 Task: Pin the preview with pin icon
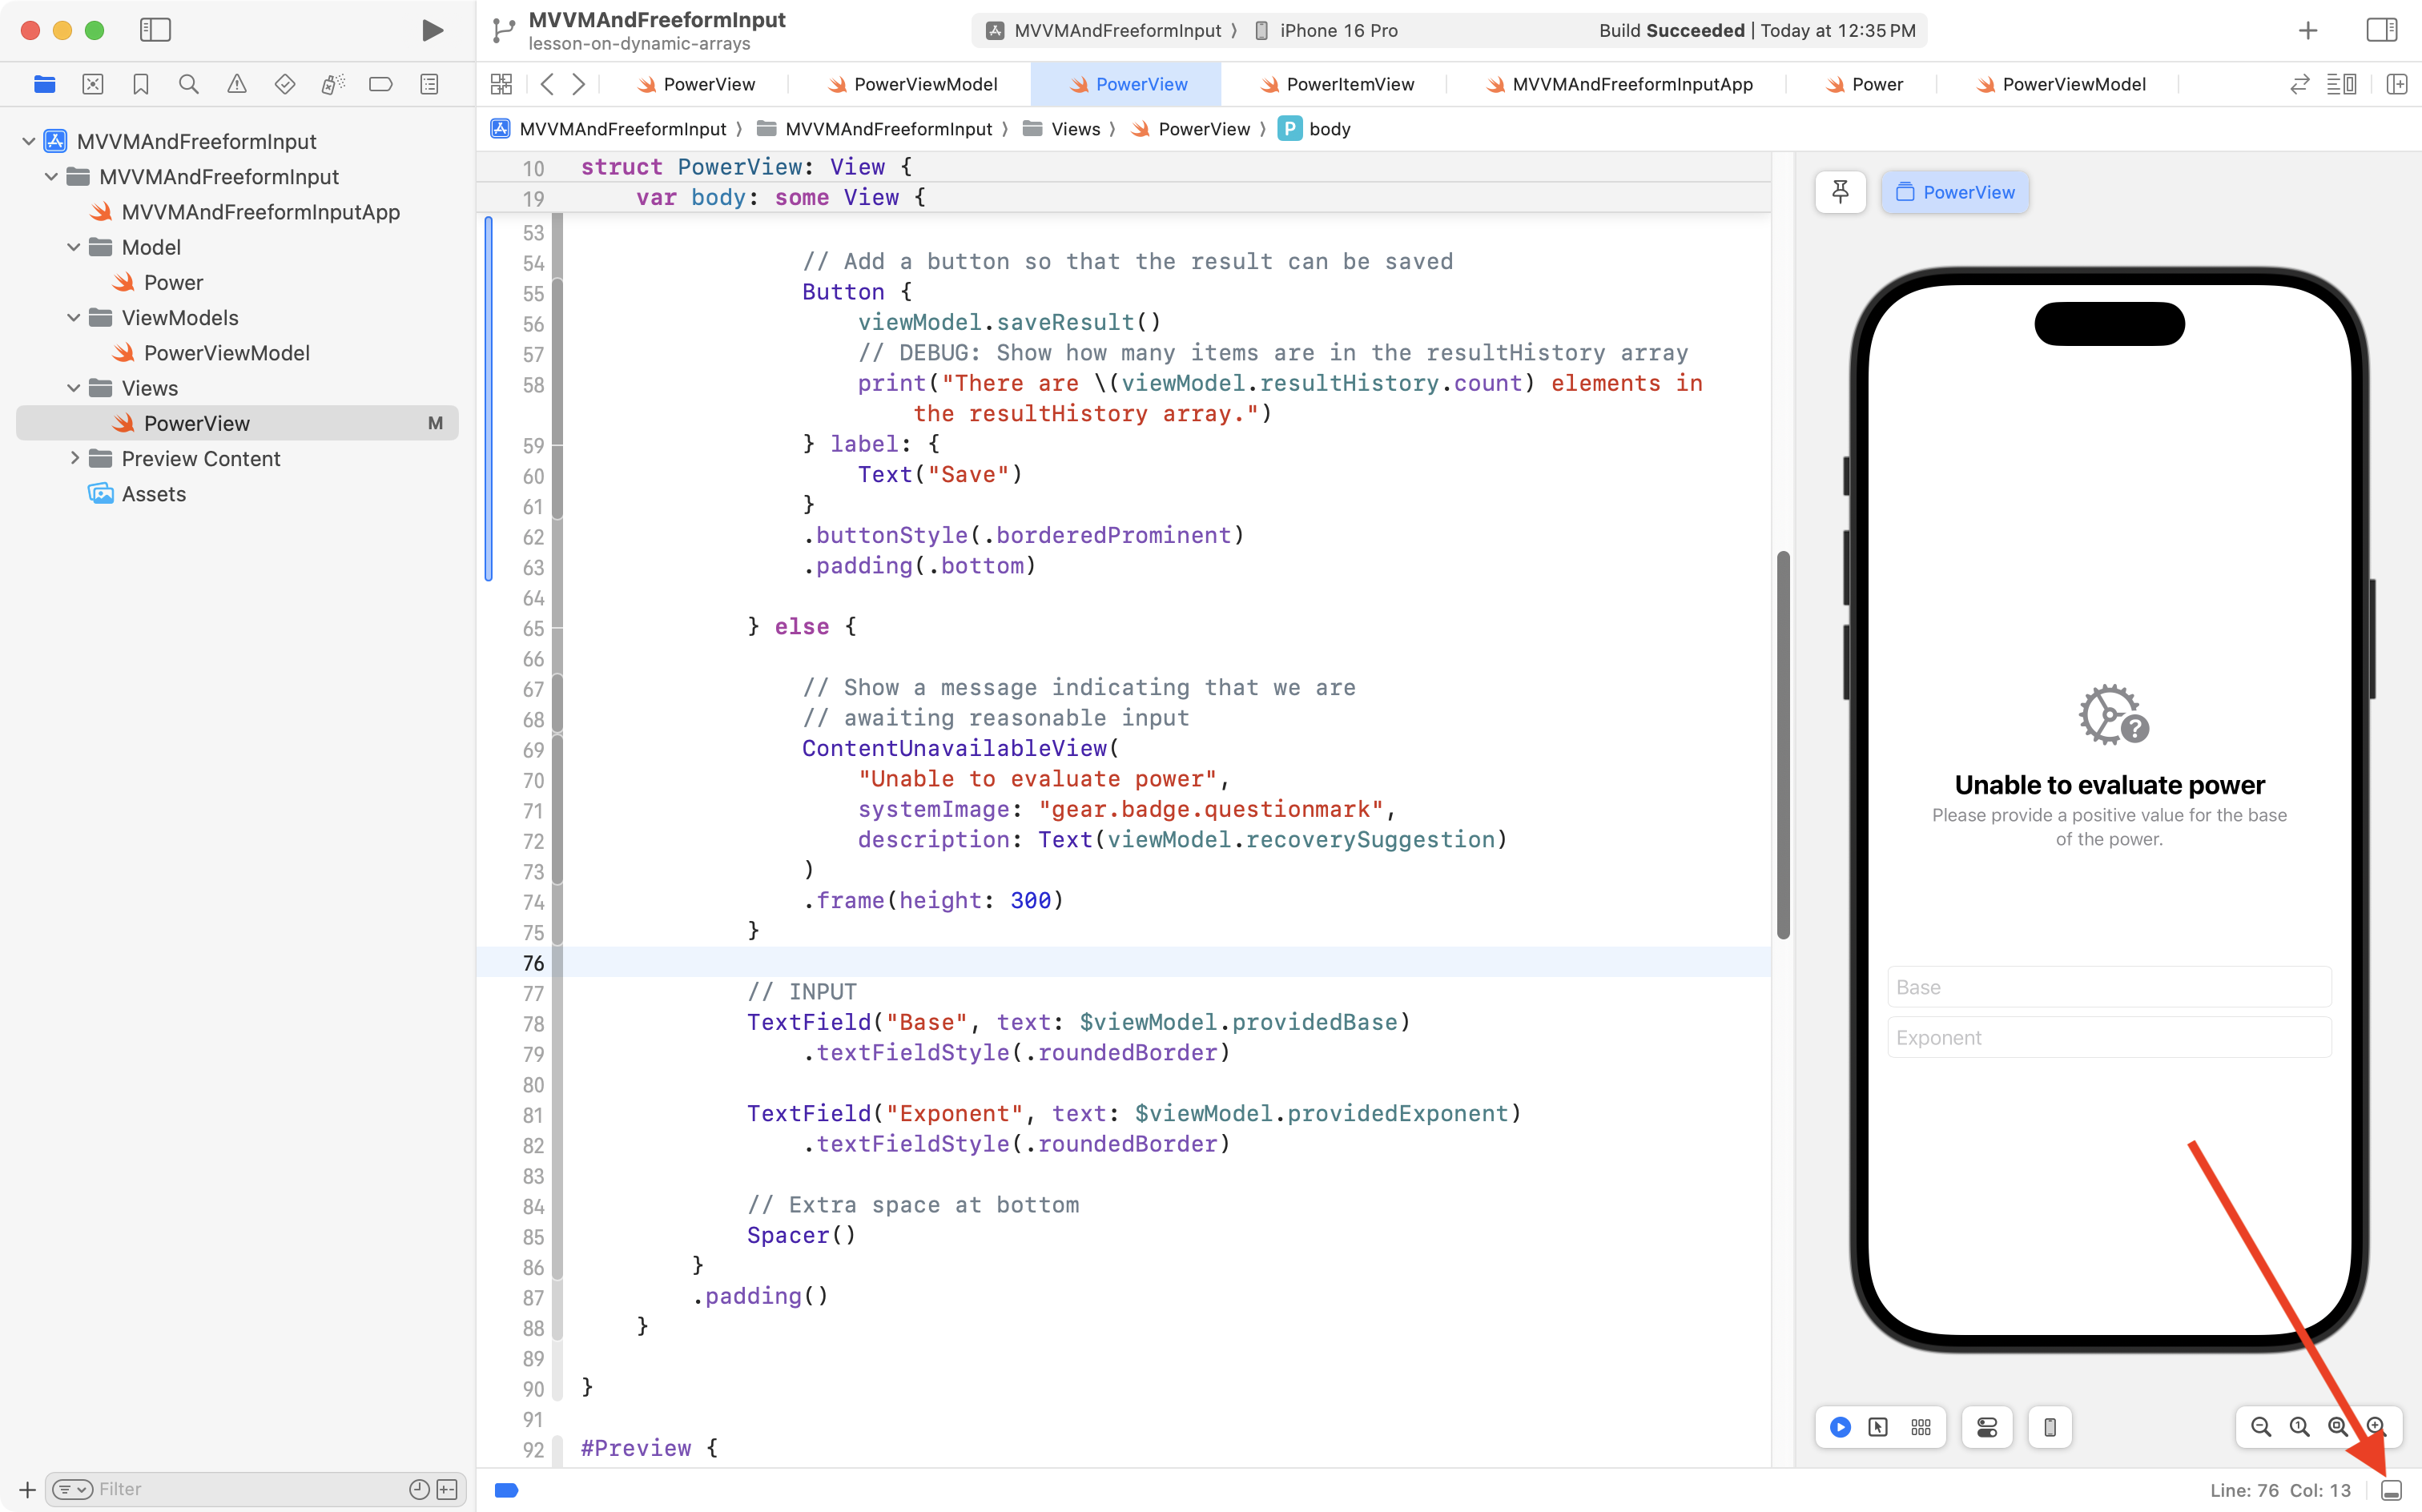coord(1840,192)
